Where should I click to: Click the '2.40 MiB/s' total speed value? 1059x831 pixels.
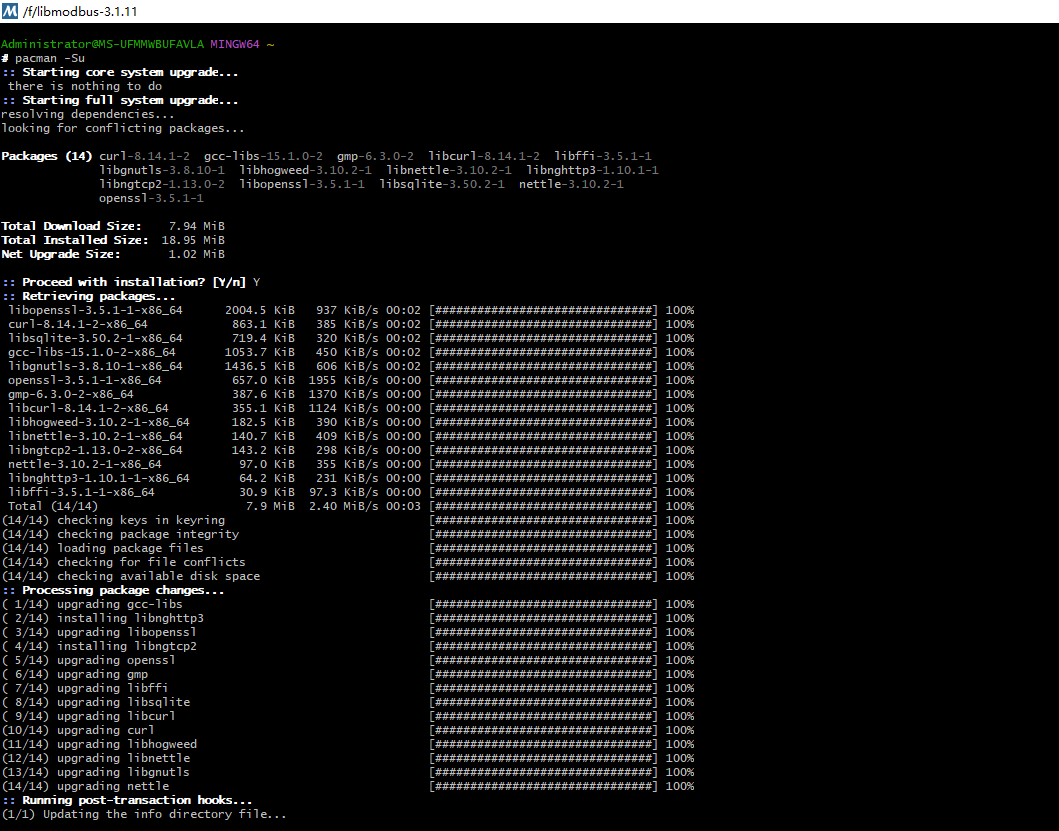tap(344, 506)
